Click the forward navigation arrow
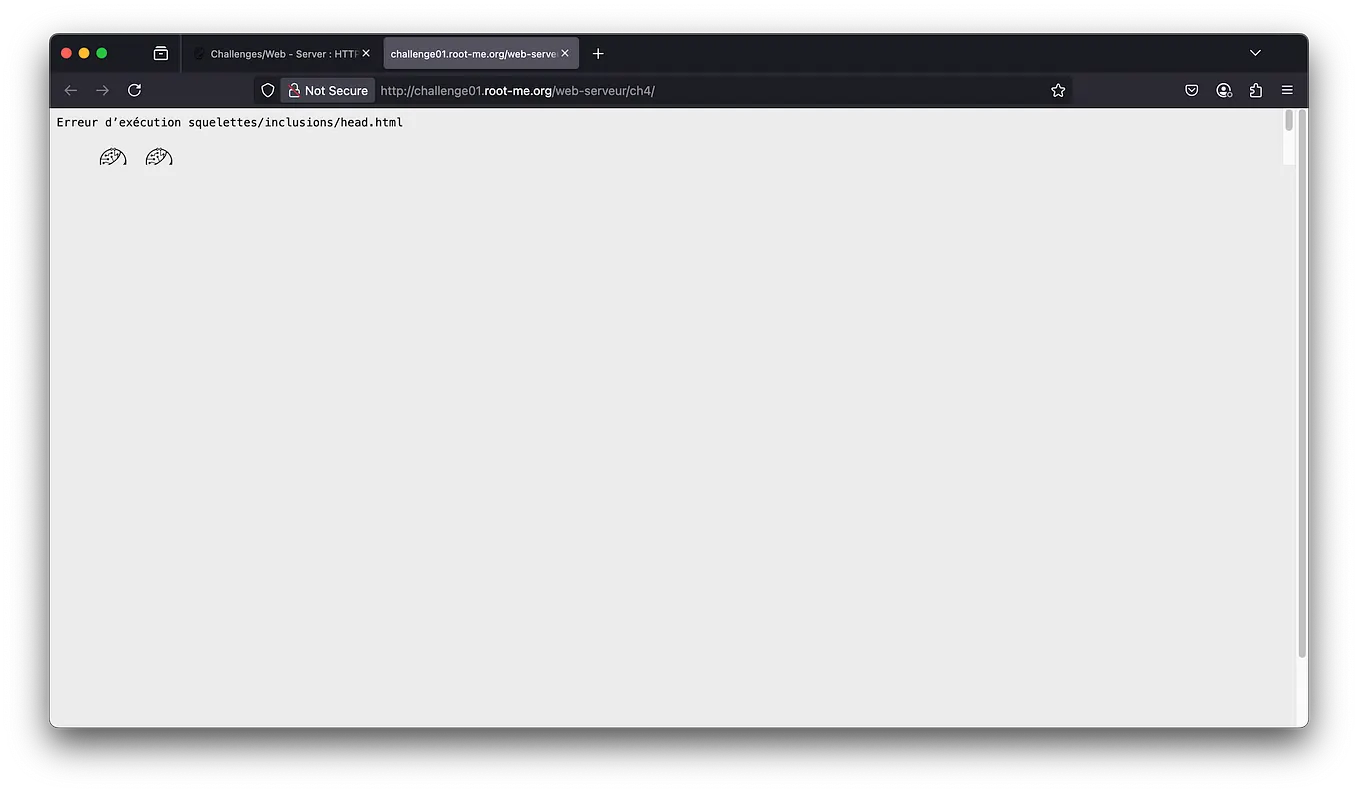Image resolution: width=1358 pixels, height=793 pixels. pyautogui.click(x=102, y=90)
